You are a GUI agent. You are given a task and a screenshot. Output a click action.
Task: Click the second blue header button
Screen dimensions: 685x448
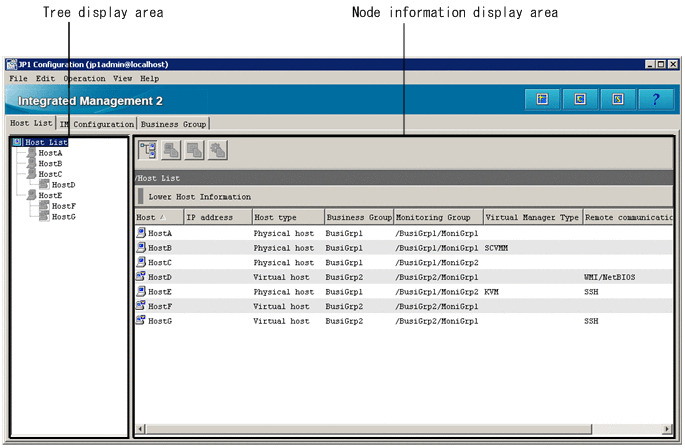pos(579,99)
